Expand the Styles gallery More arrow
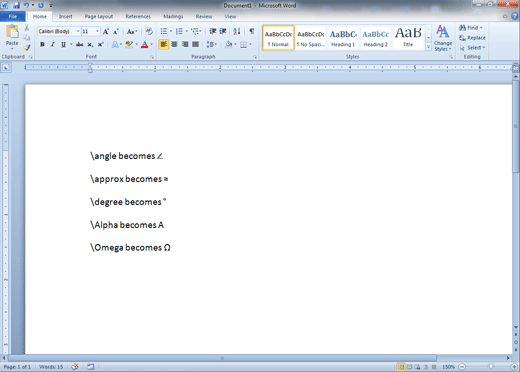This screenshot has width=520, height=372. (428, 47)
